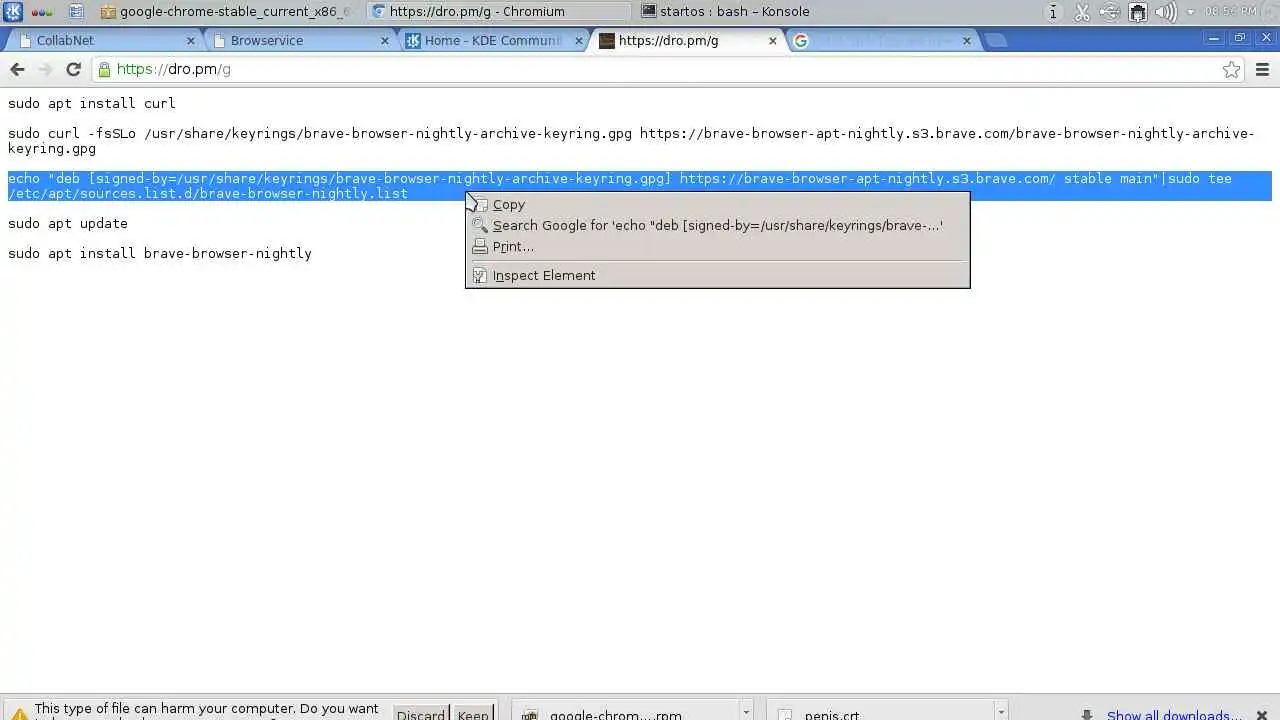Open the KDE application launcher menu

(x=13, y=12)
